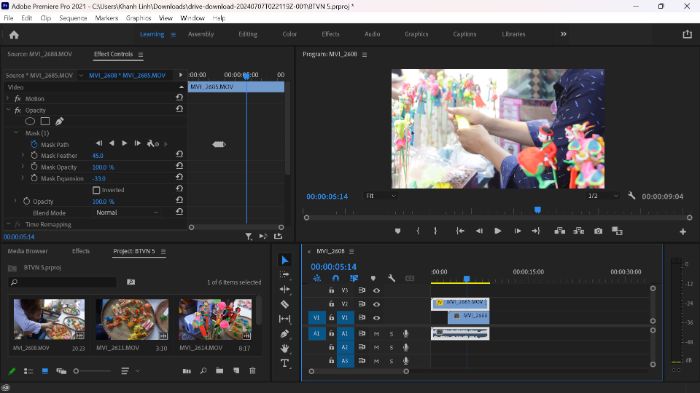Expand the Motion effect properties
Screen dimensions: 700x393
[8, 98]
